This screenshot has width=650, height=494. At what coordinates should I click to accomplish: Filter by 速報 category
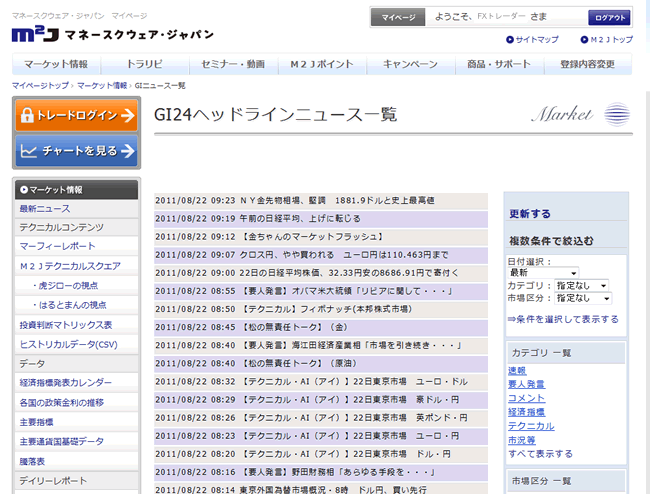tap(517, 370)
